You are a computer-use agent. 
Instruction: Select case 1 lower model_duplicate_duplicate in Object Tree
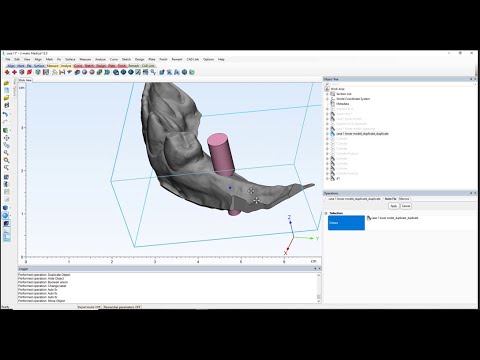362,134
